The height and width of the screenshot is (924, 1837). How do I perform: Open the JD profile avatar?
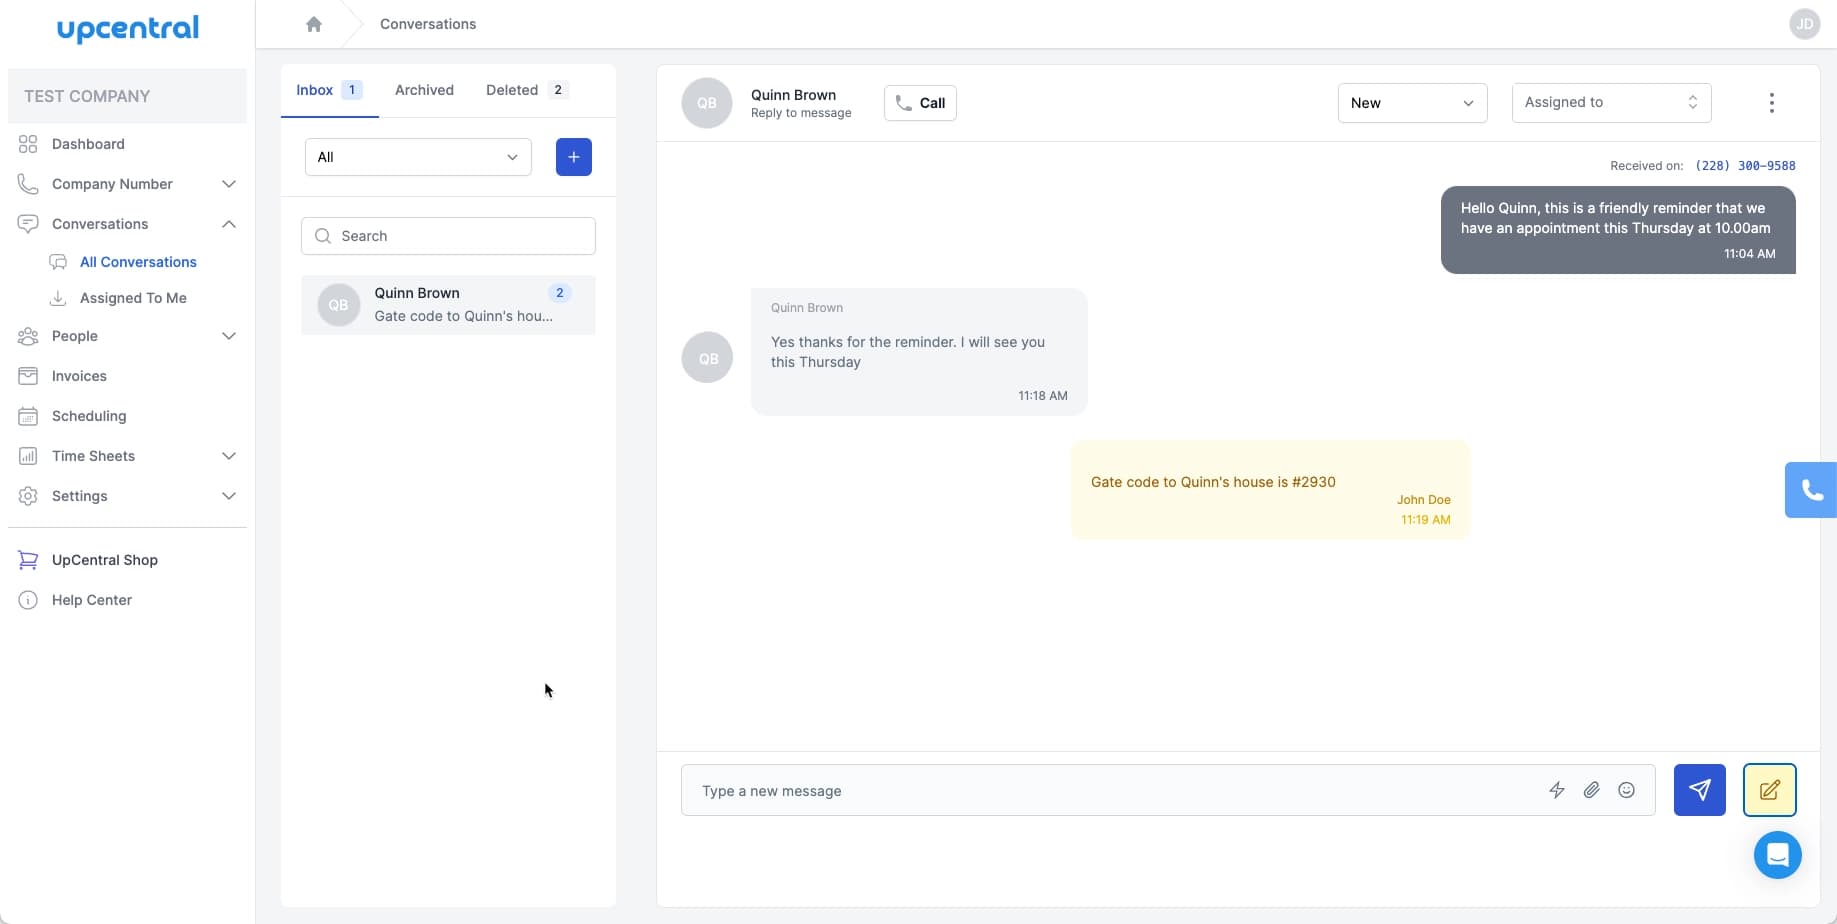coord(1804,23)
